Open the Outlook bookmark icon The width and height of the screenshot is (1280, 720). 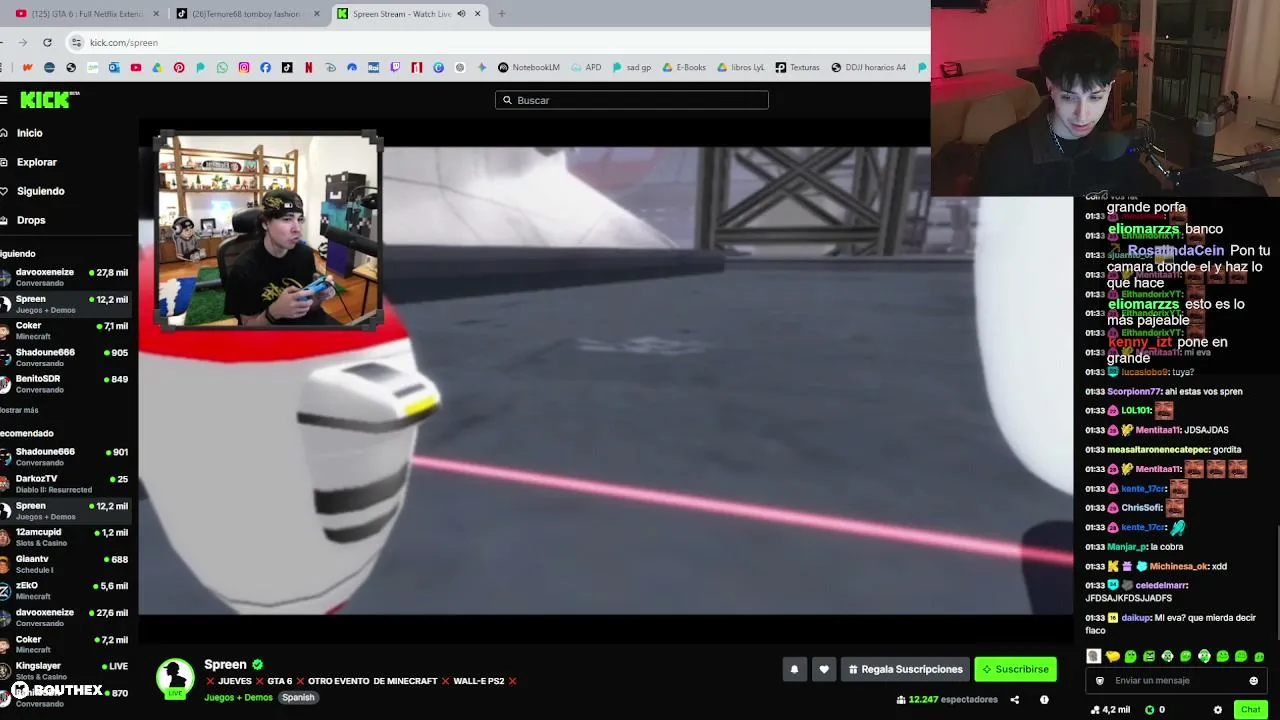click(114, 68)
